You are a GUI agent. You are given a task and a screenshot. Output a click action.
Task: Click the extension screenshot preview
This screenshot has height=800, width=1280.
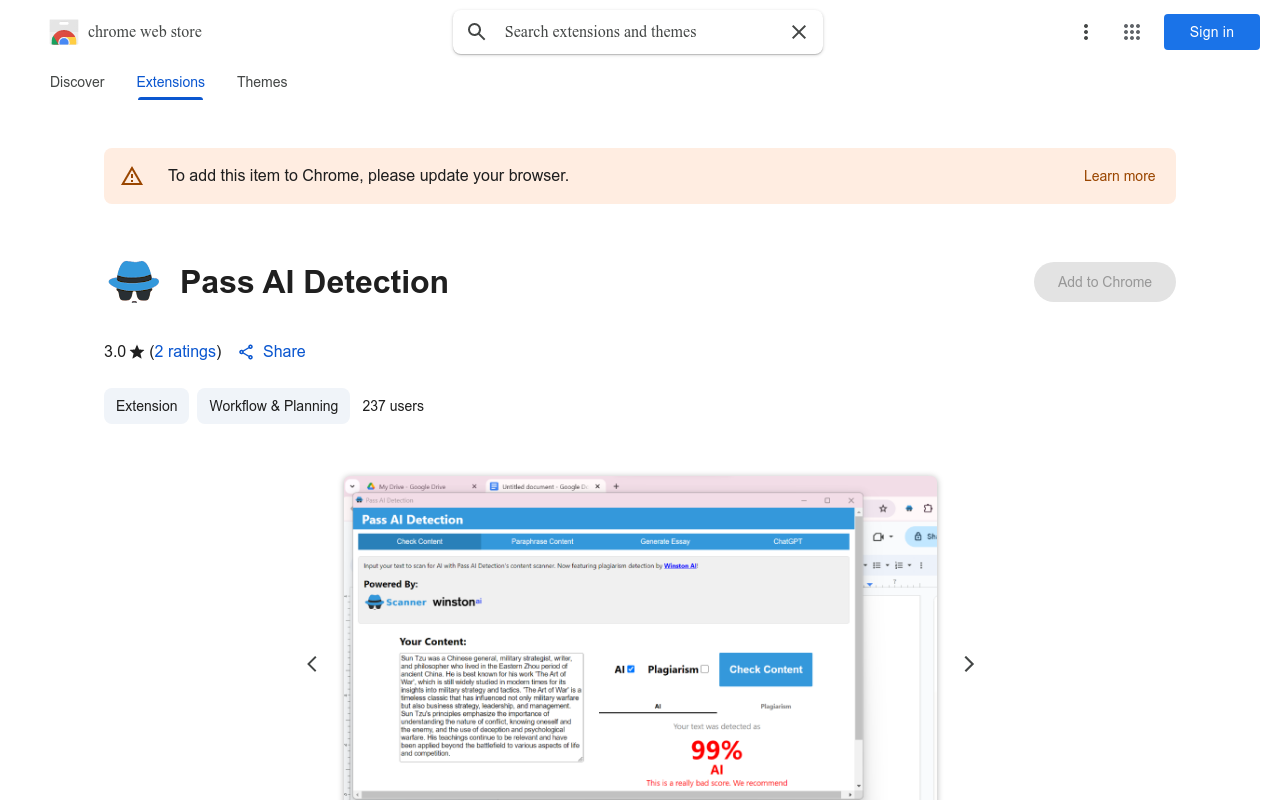tap(640, 637)
